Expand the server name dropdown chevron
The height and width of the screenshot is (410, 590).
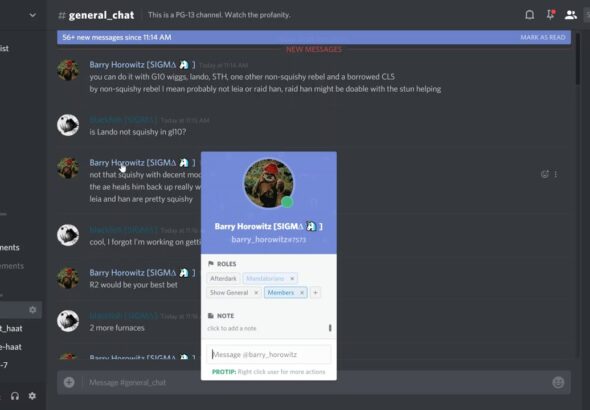(33, 15)
